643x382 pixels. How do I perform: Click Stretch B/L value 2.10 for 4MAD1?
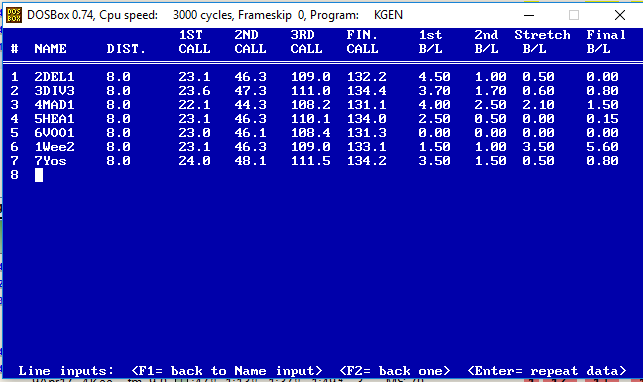coord(538,105)
